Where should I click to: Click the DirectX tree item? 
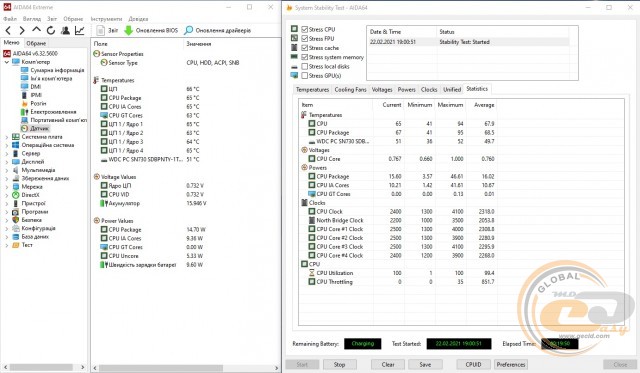click(x=30, y=195)
